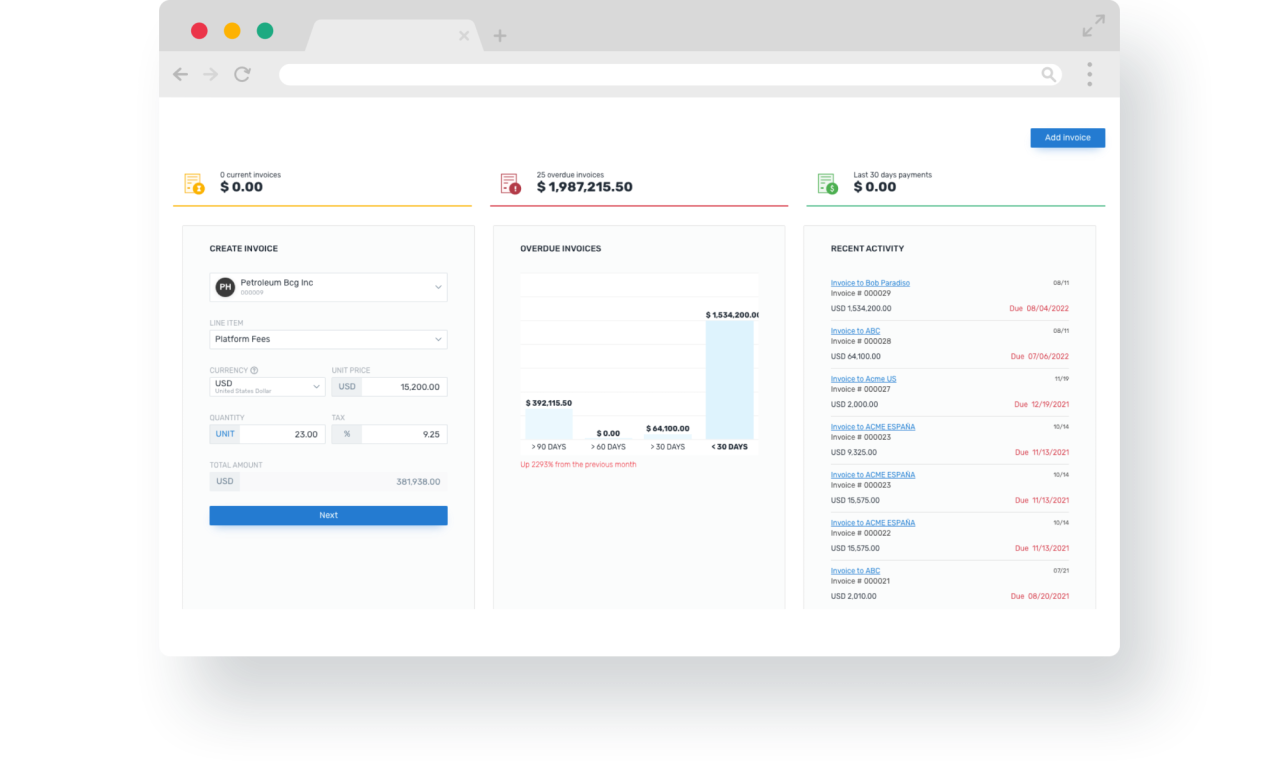Click the search magnifier in the address bar

coord(1048,74)
